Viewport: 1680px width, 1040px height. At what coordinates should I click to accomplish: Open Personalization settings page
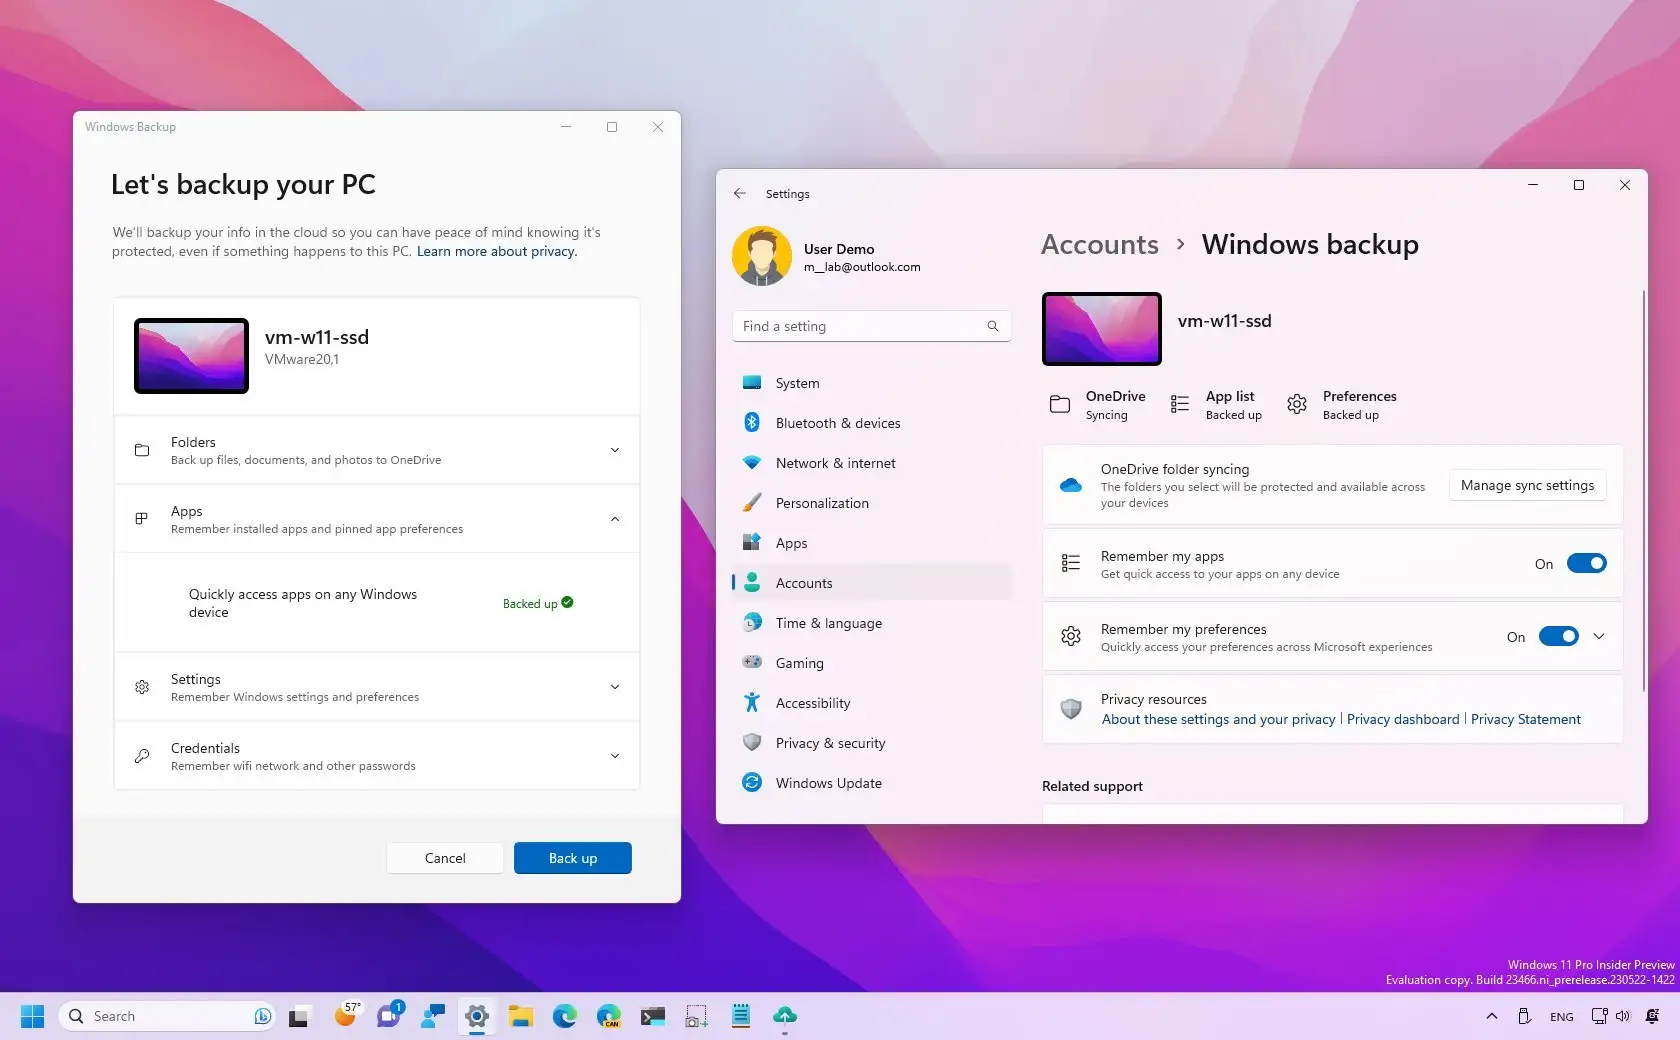872,503
